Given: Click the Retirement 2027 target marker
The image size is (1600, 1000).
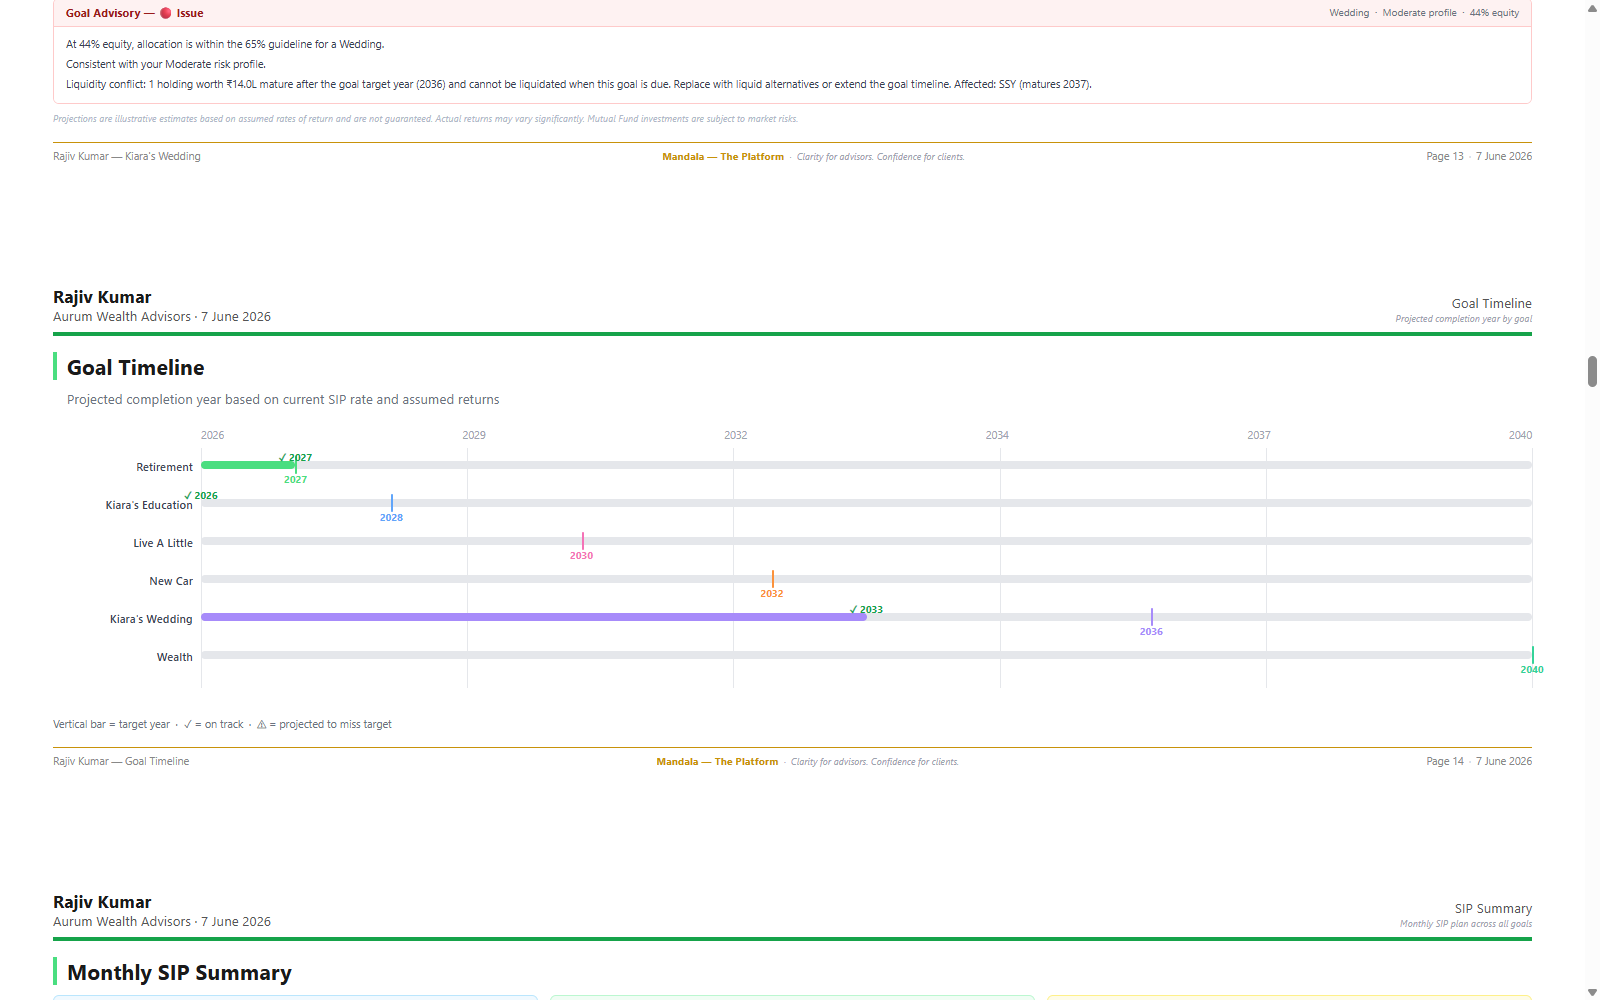Looking at the screenshot, I should [x=296, y=466].
